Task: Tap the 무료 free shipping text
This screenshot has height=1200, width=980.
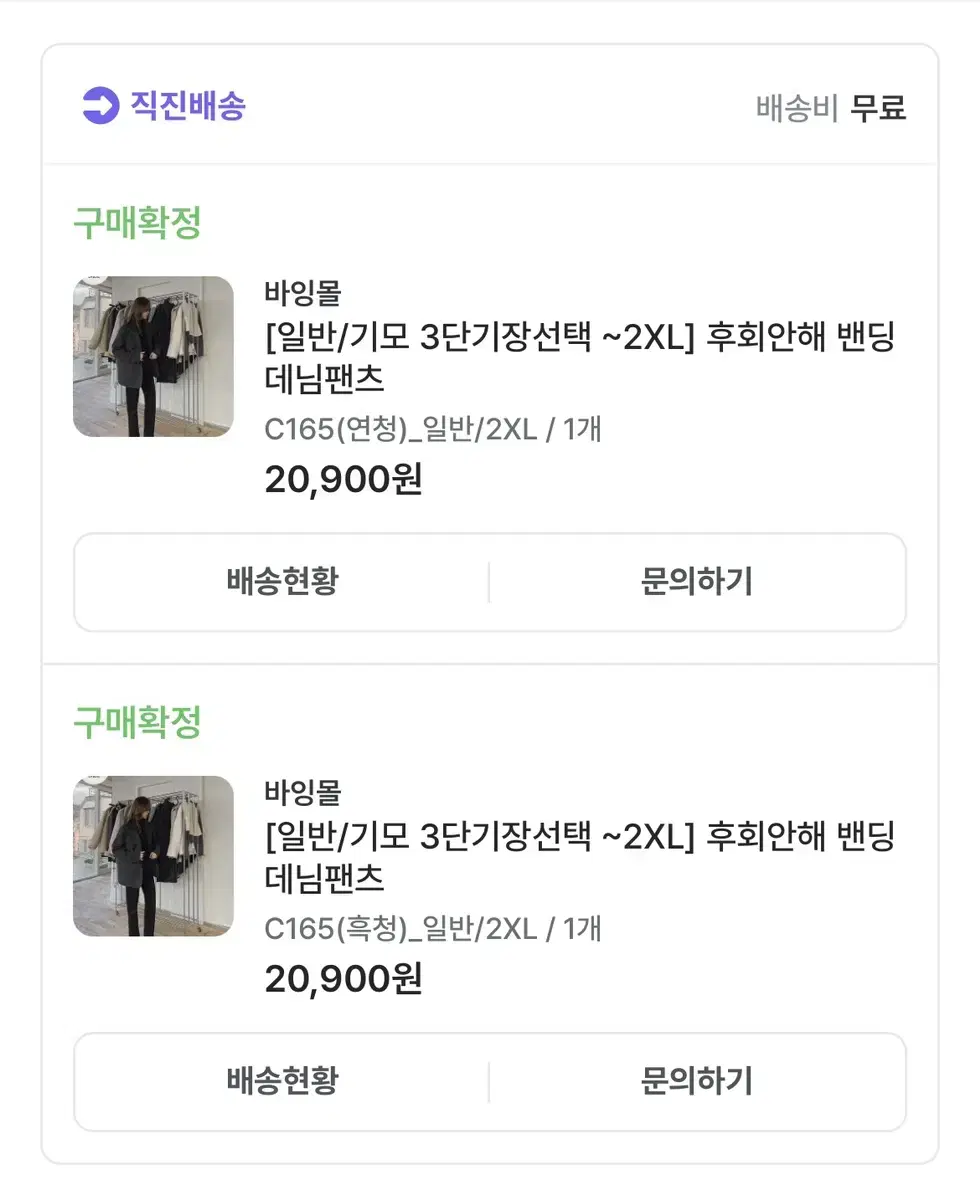Action: pos(878,108)
